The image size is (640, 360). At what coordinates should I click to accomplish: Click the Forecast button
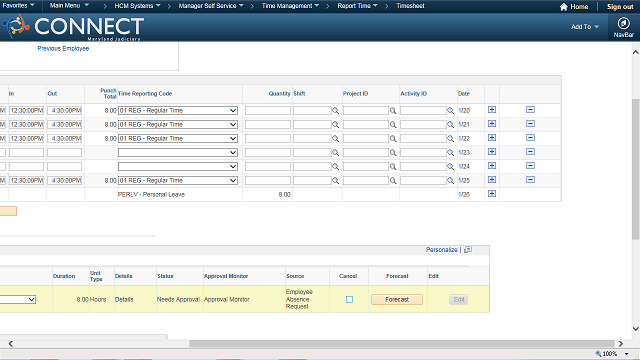(397, 300)
